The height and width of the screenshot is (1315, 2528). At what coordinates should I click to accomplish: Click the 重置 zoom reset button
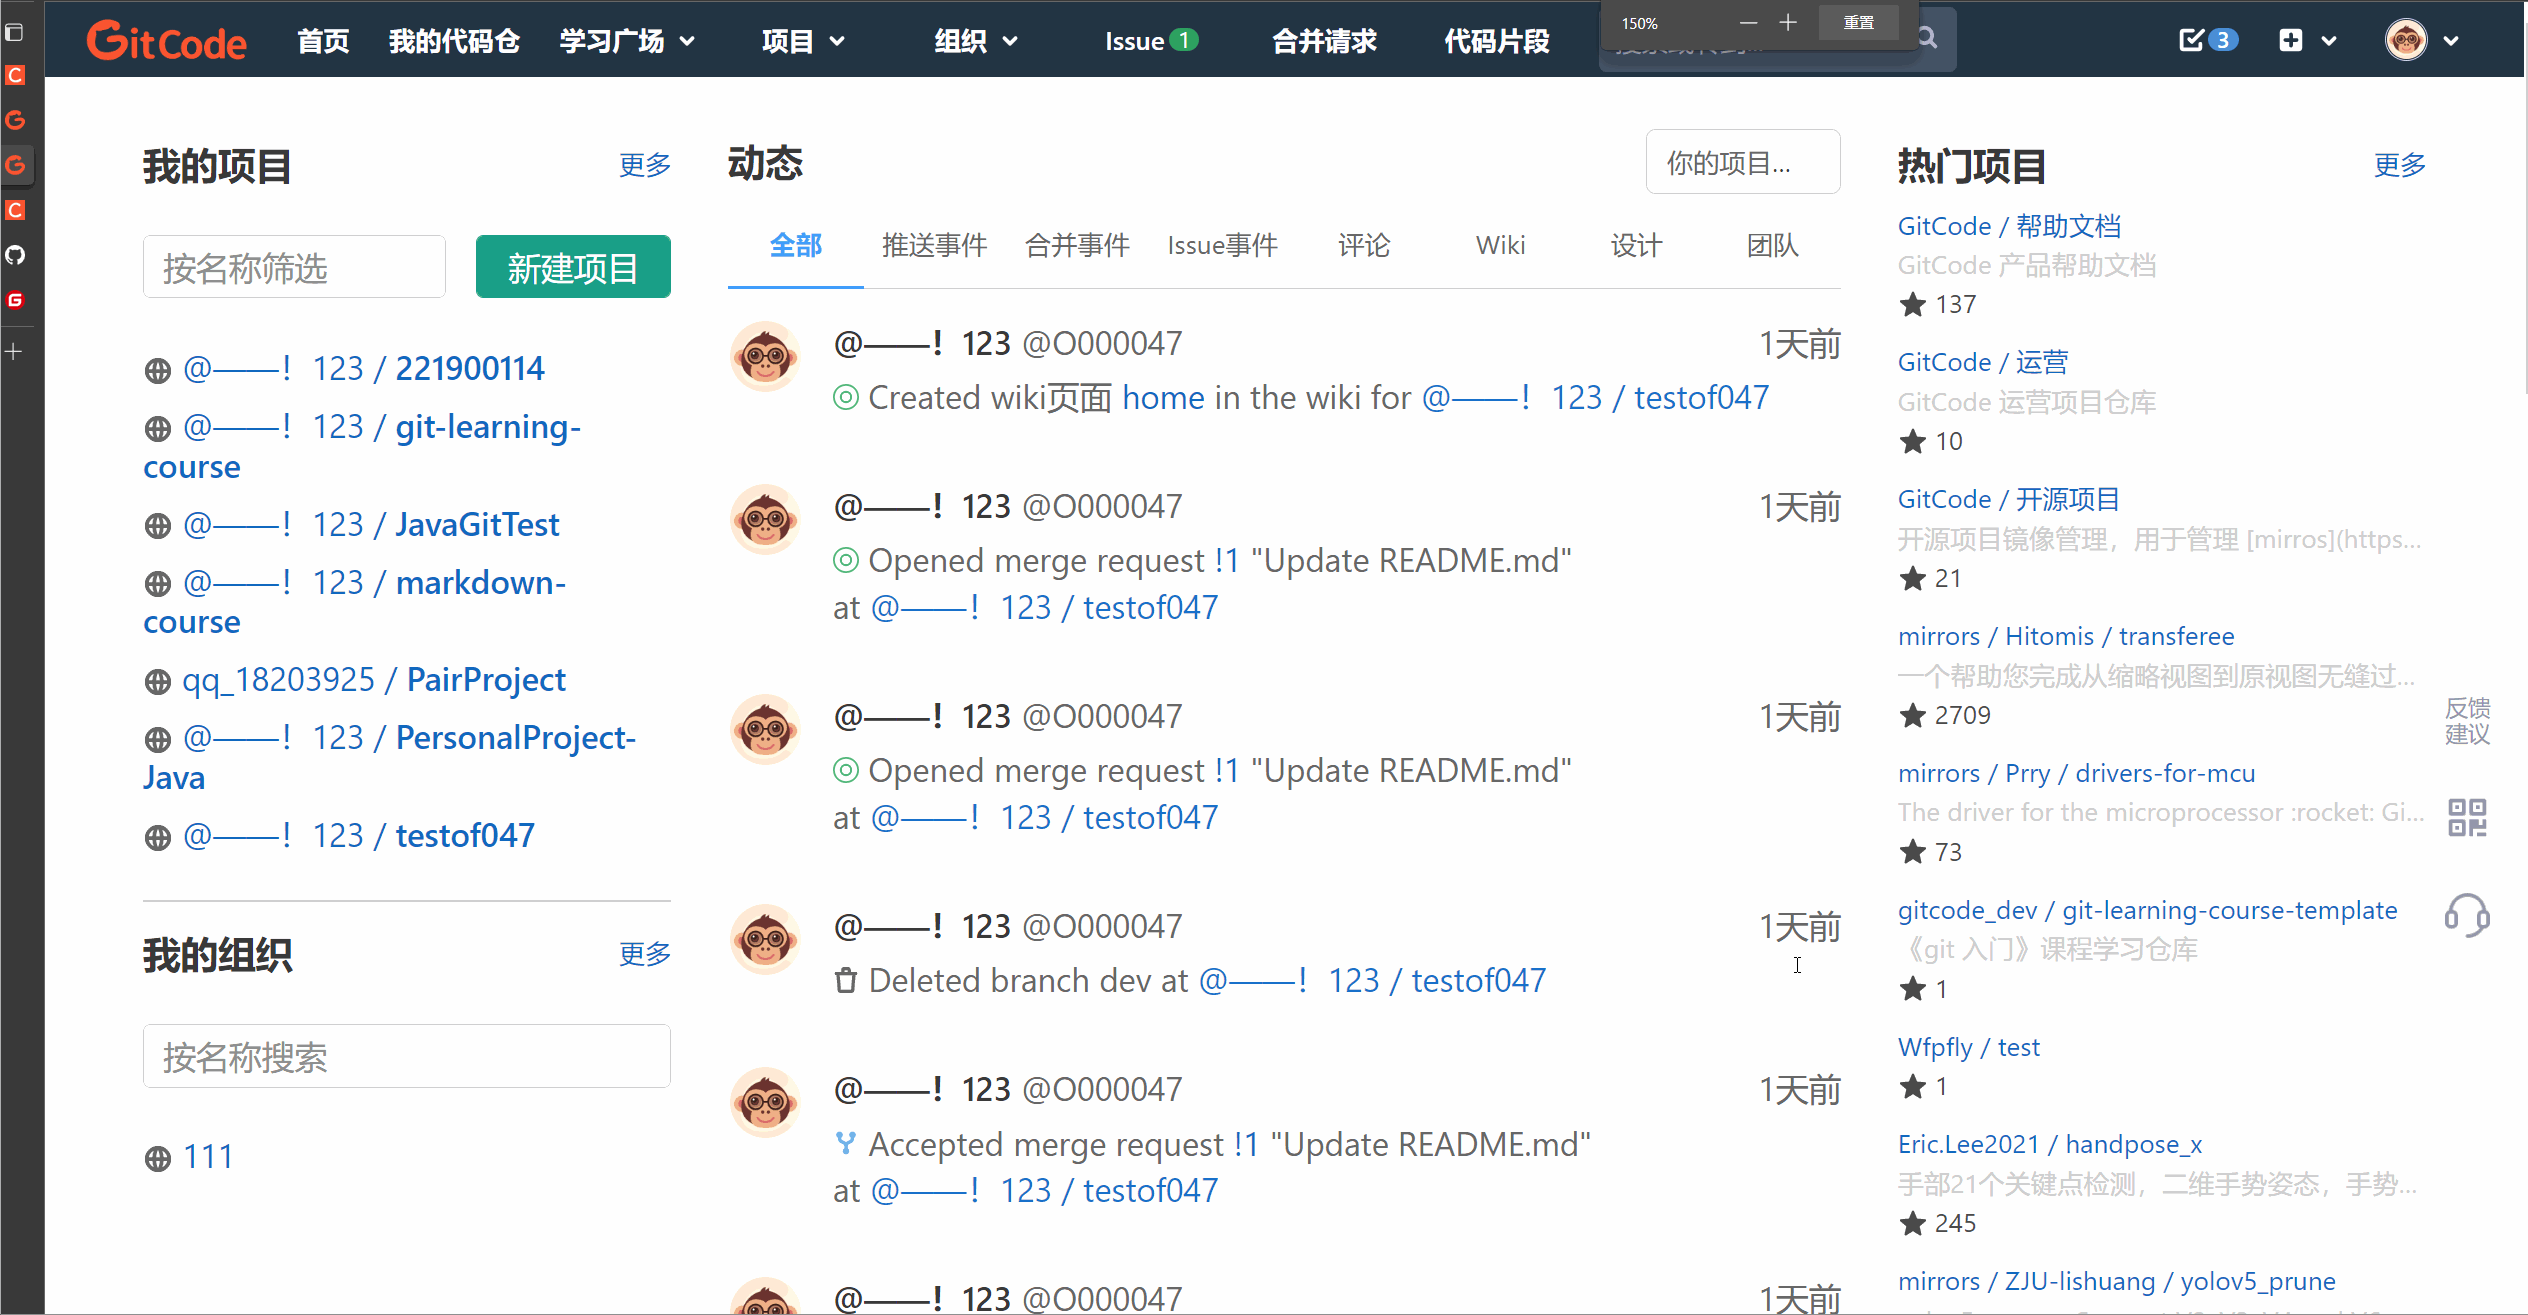point(1859,23)
